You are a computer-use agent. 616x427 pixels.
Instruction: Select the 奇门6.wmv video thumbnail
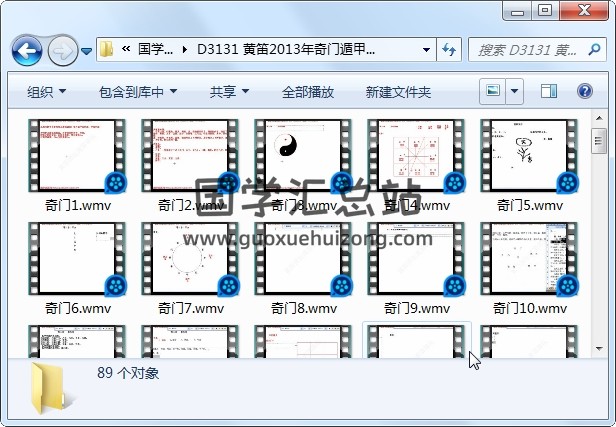pos(77,258)
